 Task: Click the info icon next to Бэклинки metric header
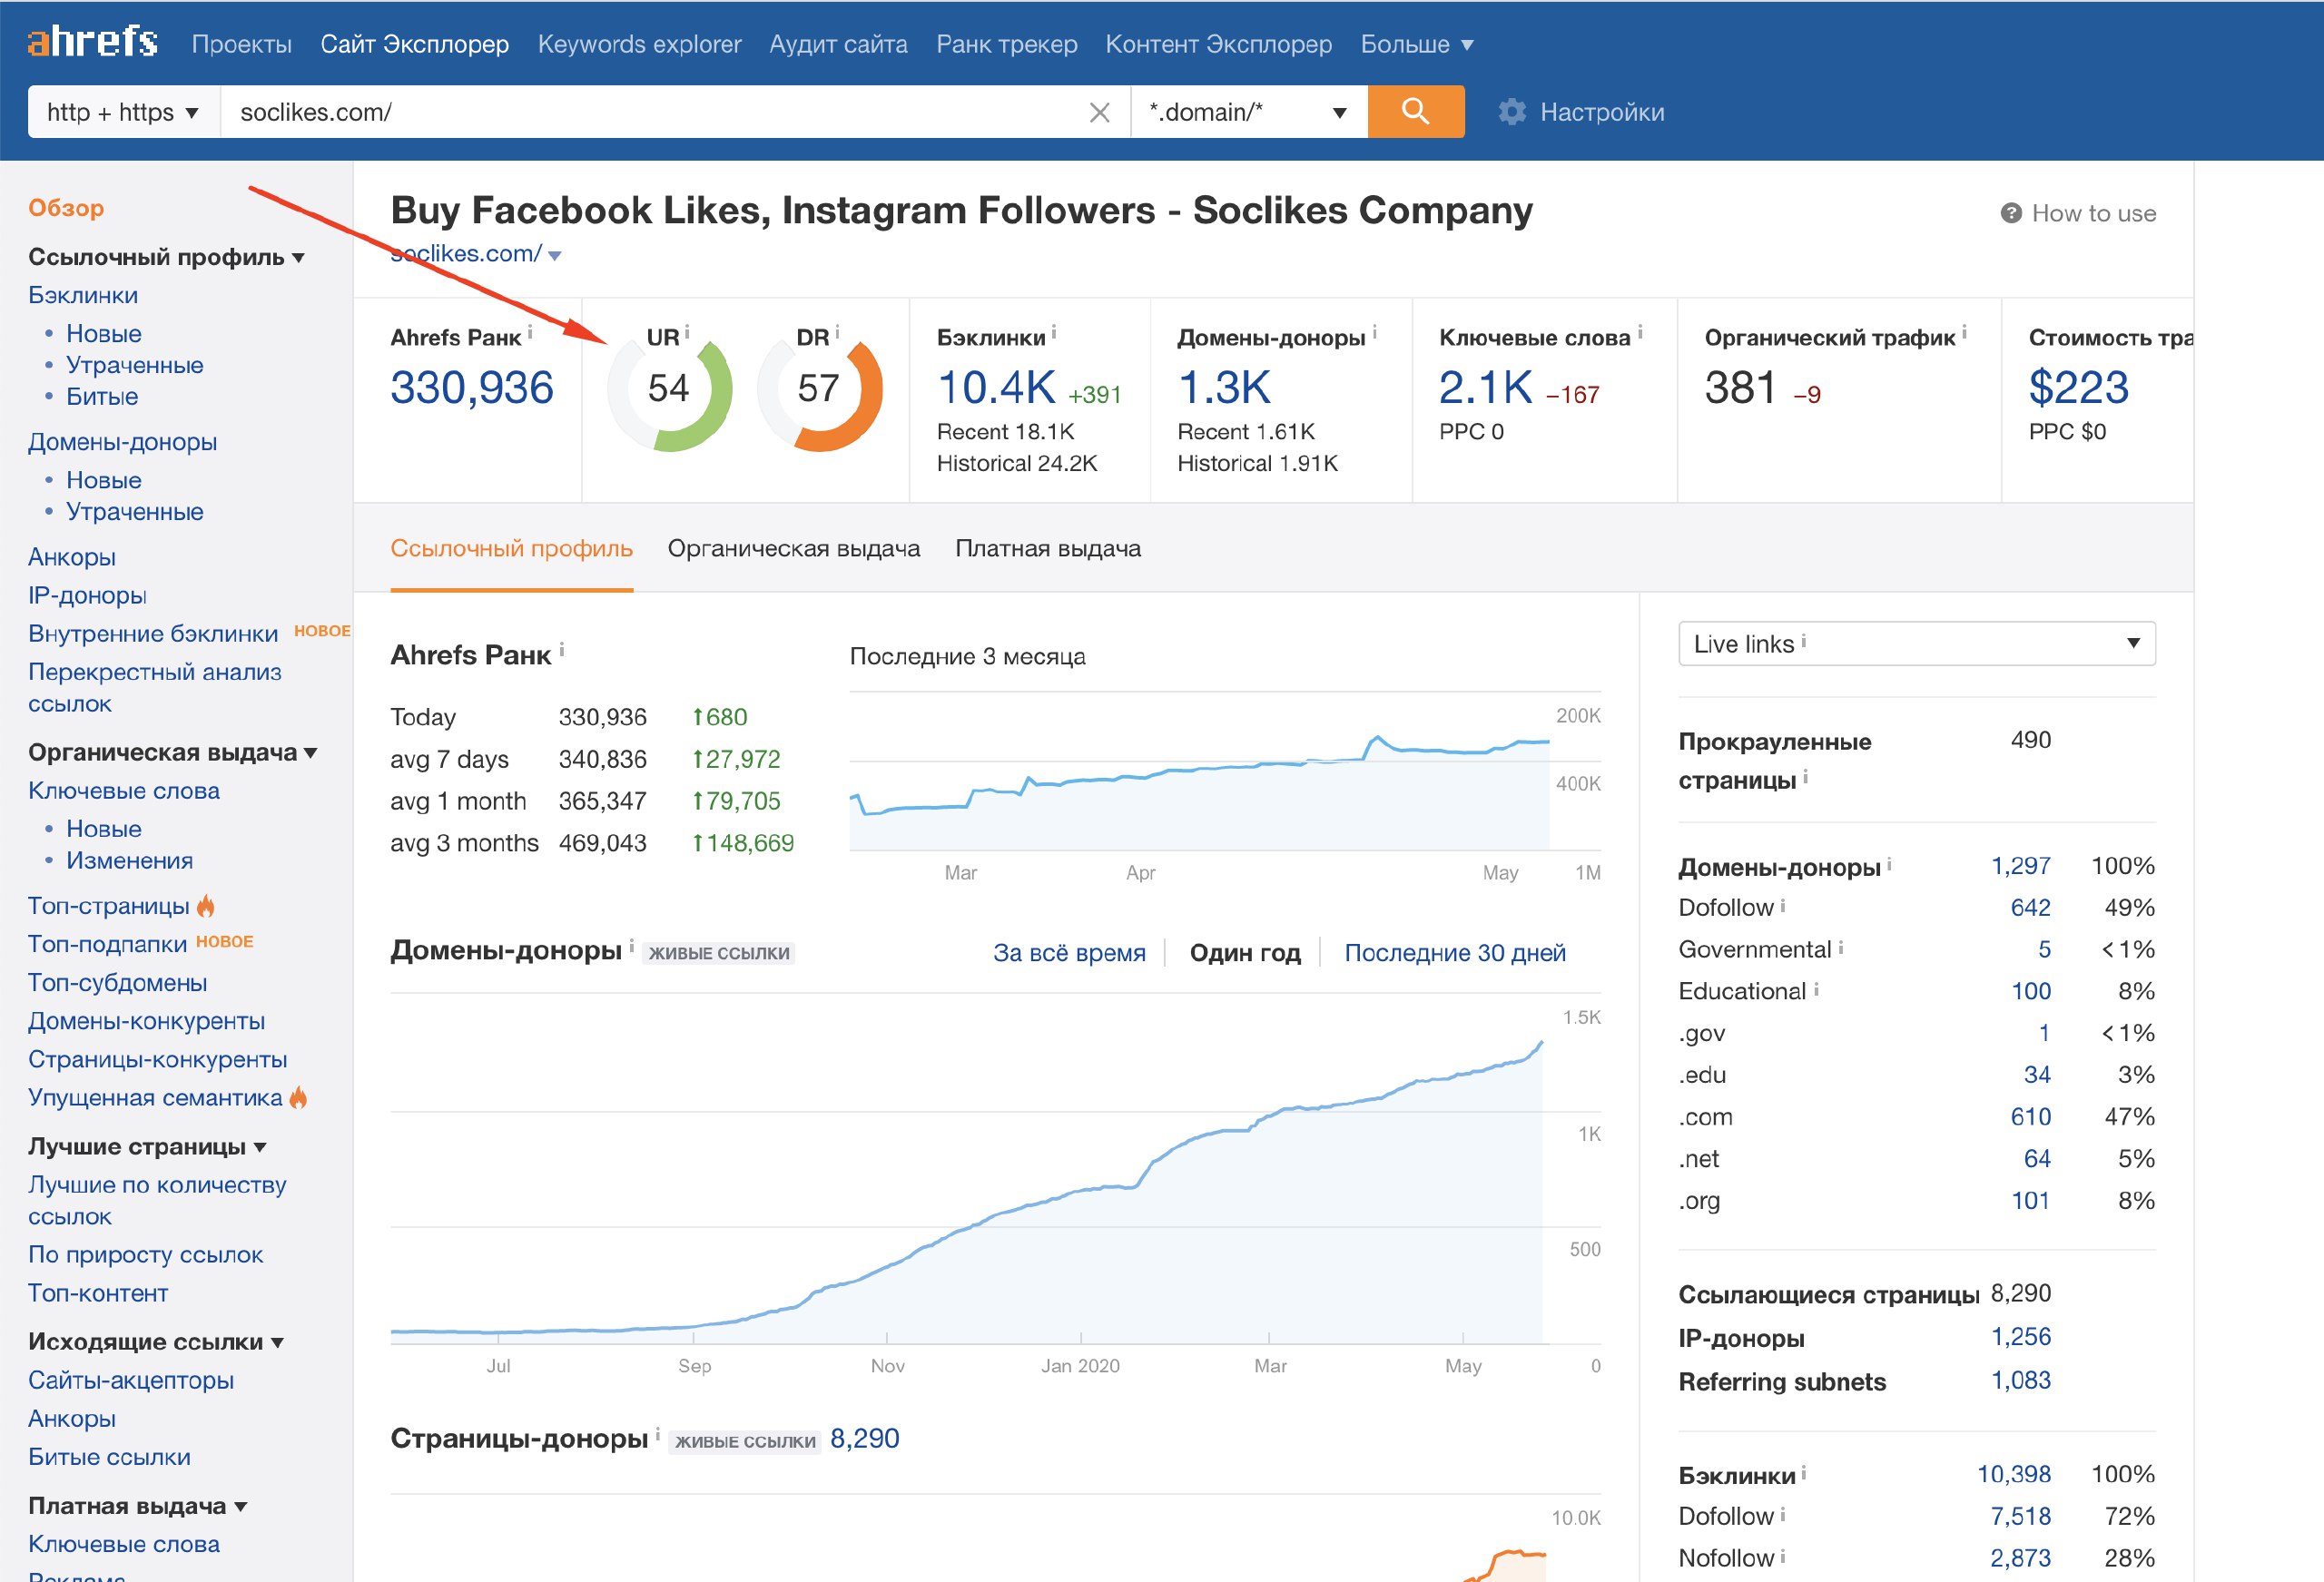(1054, 332)
